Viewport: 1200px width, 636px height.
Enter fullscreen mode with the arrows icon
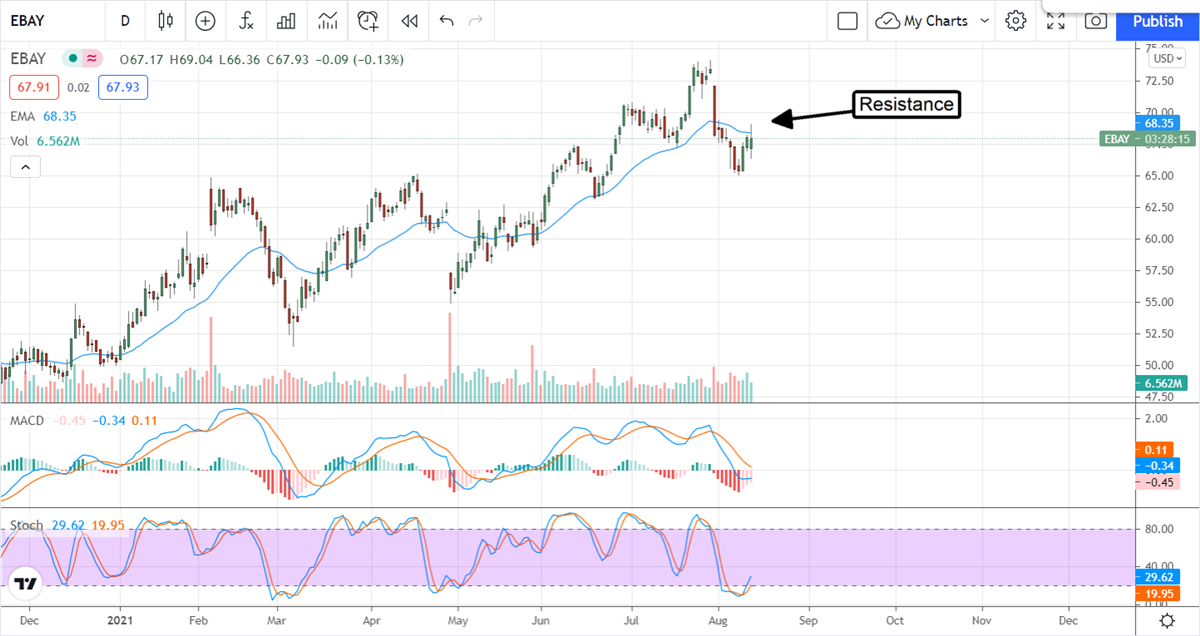click(1056, 20)
